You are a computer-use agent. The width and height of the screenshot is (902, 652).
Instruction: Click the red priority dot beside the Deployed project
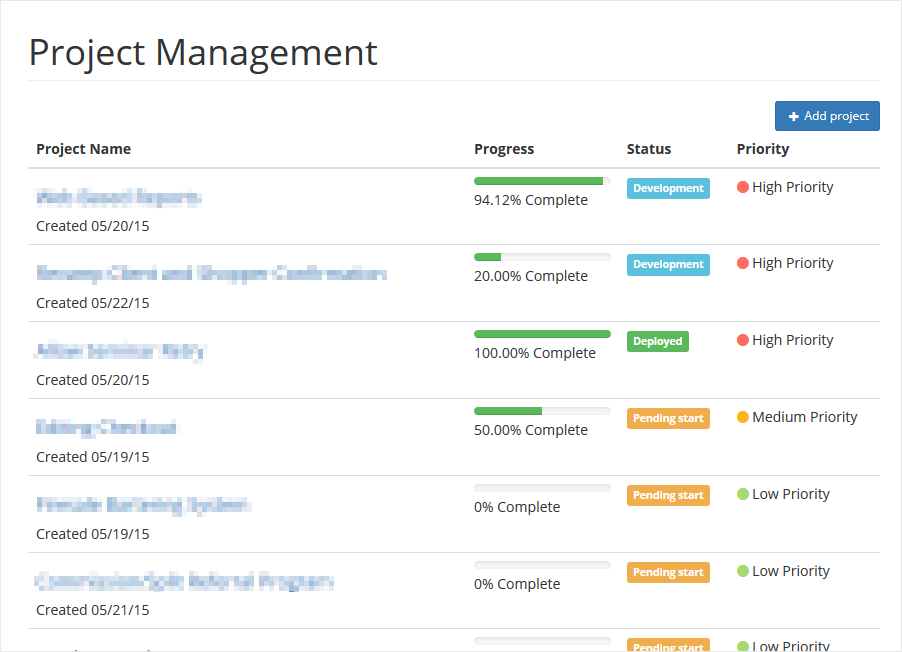tap(741, 340)
